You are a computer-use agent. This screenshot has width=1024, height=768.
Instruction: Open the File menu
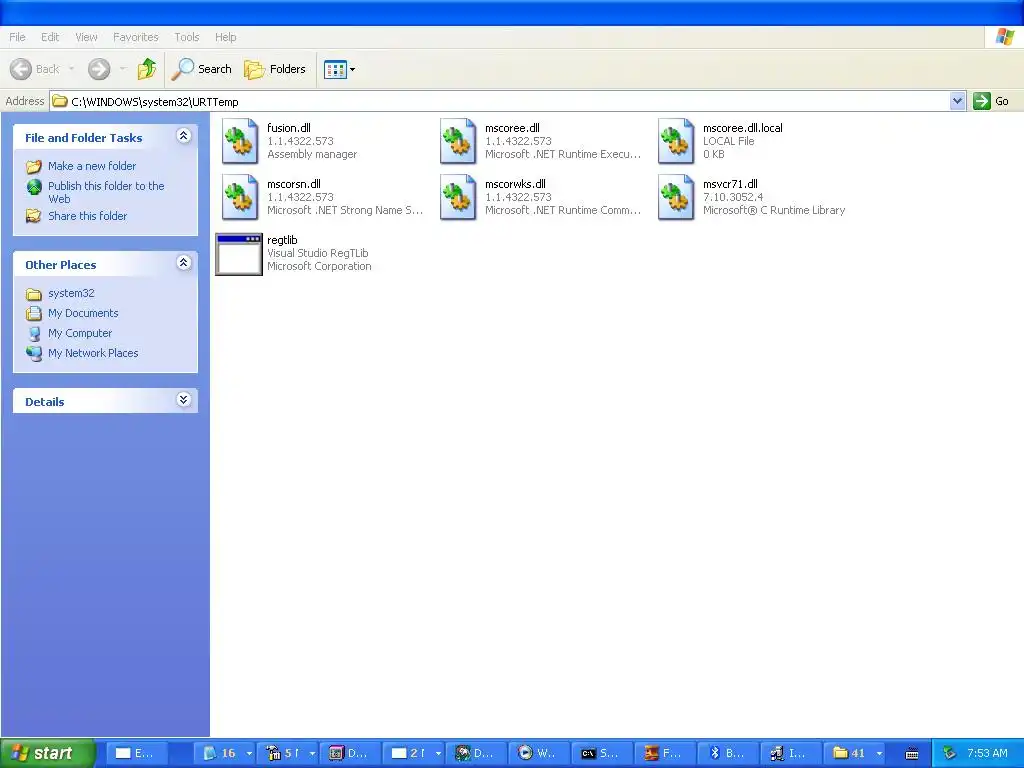tap(18, 37)
